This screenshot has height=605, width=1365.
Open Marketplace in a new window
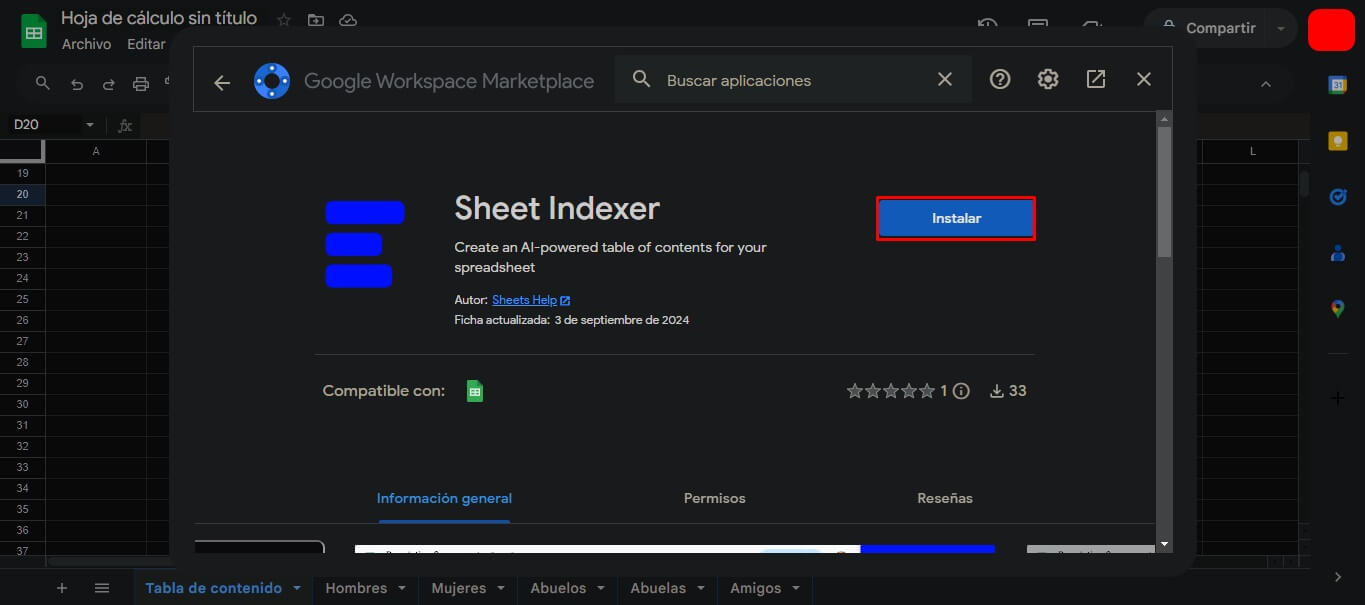(1096, 80)
